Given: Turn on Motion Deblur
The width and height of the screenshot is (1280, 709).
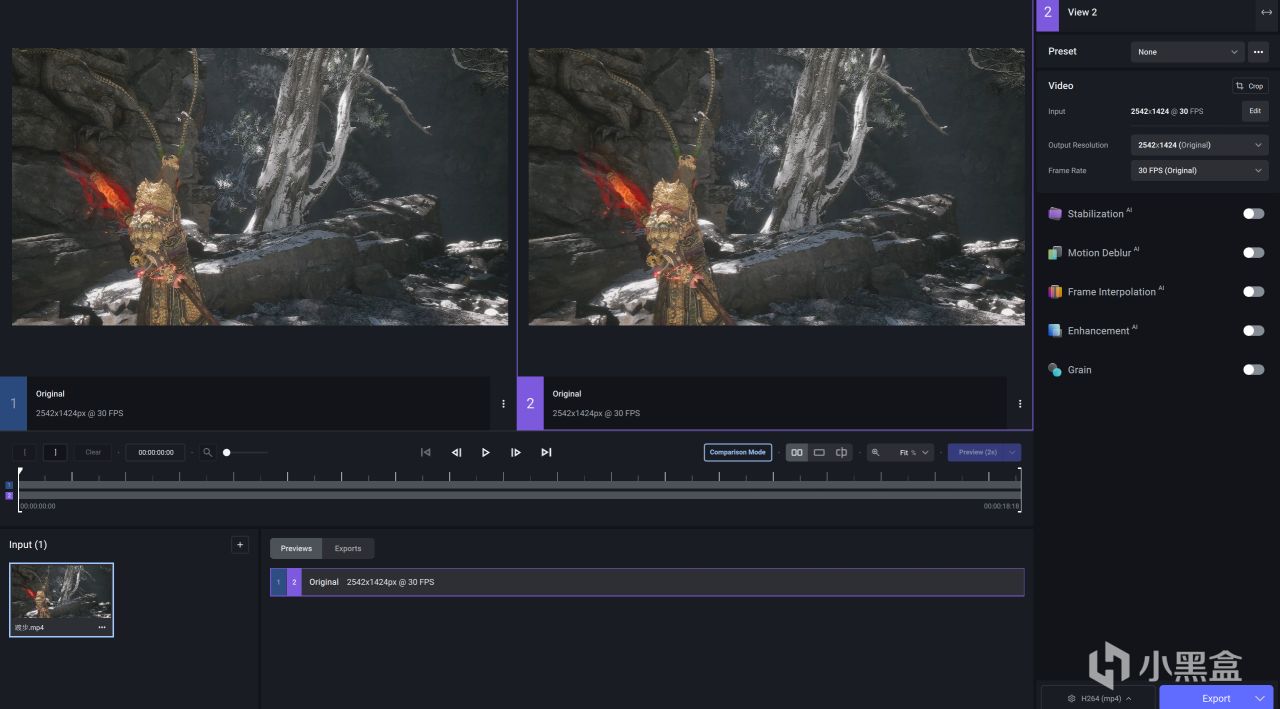Looking at the screenshot, I should pyautogui.click(x=1253, y=253).
